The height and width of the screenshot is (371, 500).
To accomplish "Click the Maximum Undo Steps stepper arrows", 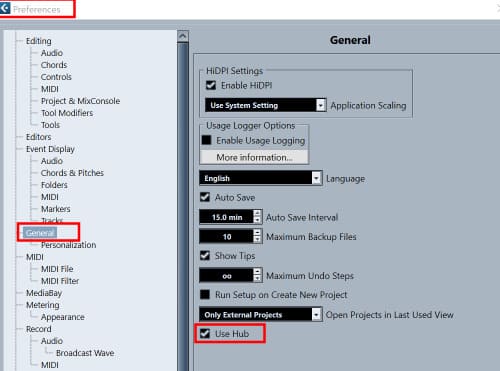I will tap(257, 275).
